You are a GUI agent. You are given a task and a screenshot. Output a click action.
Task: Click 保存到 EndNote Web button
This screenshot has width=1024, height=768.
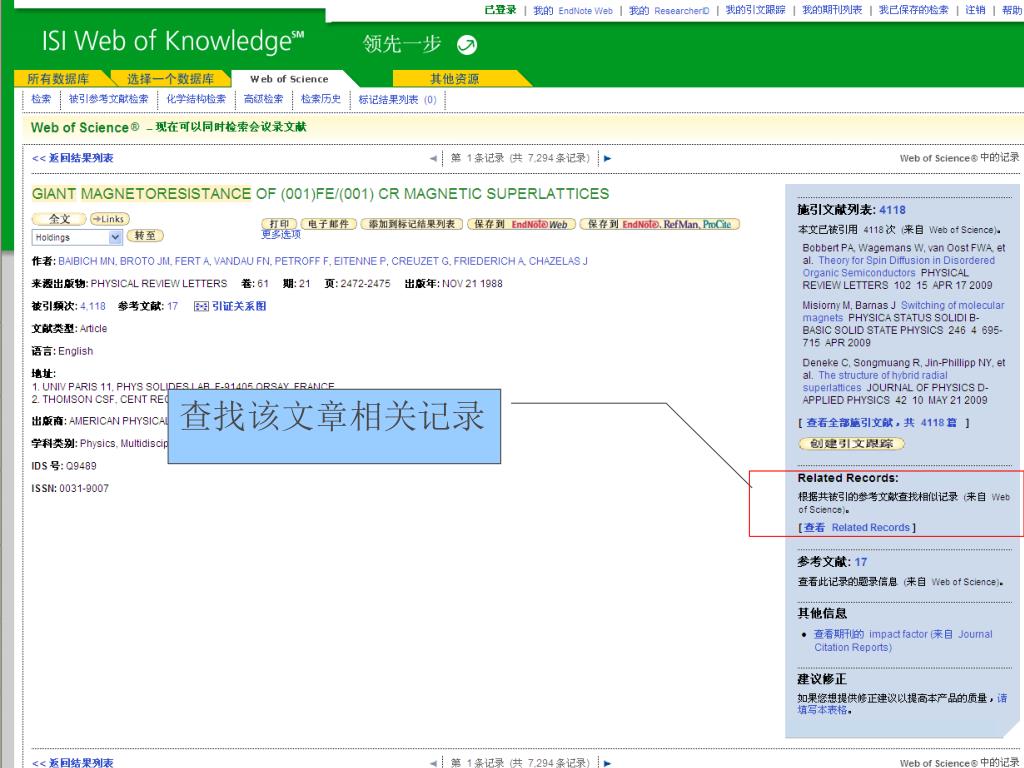pyautogui.click(x=521, y=224)
